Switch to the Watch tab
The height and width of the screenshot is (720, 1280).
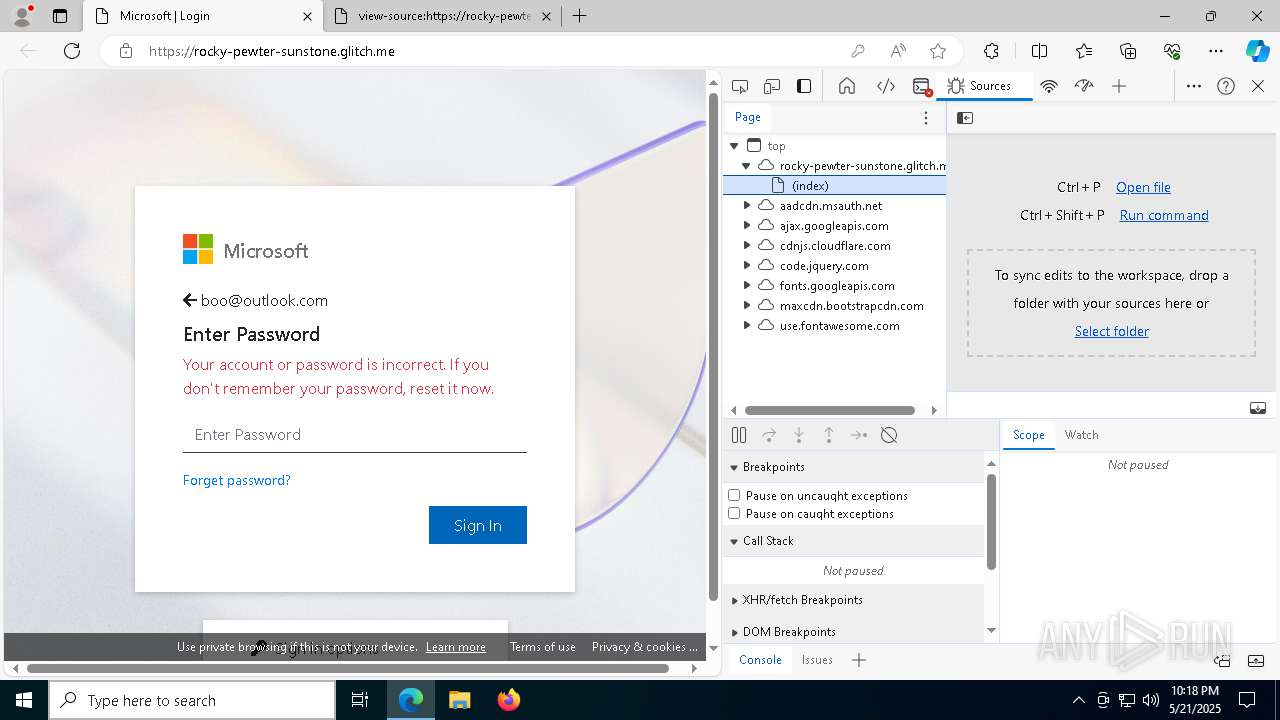(x=1081, y=435)
